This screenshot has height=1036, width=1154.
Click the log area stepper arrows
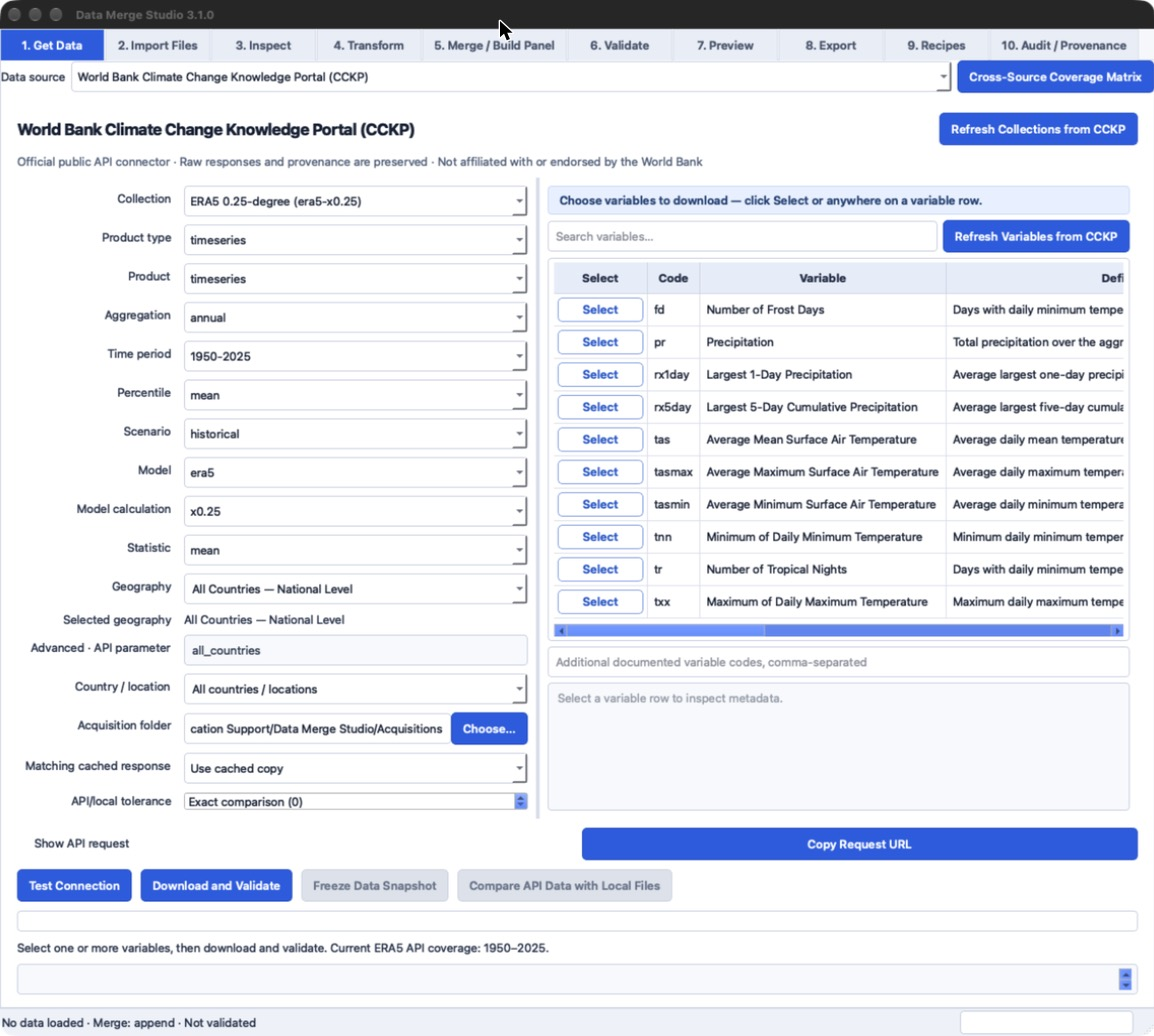(1125, 979)
